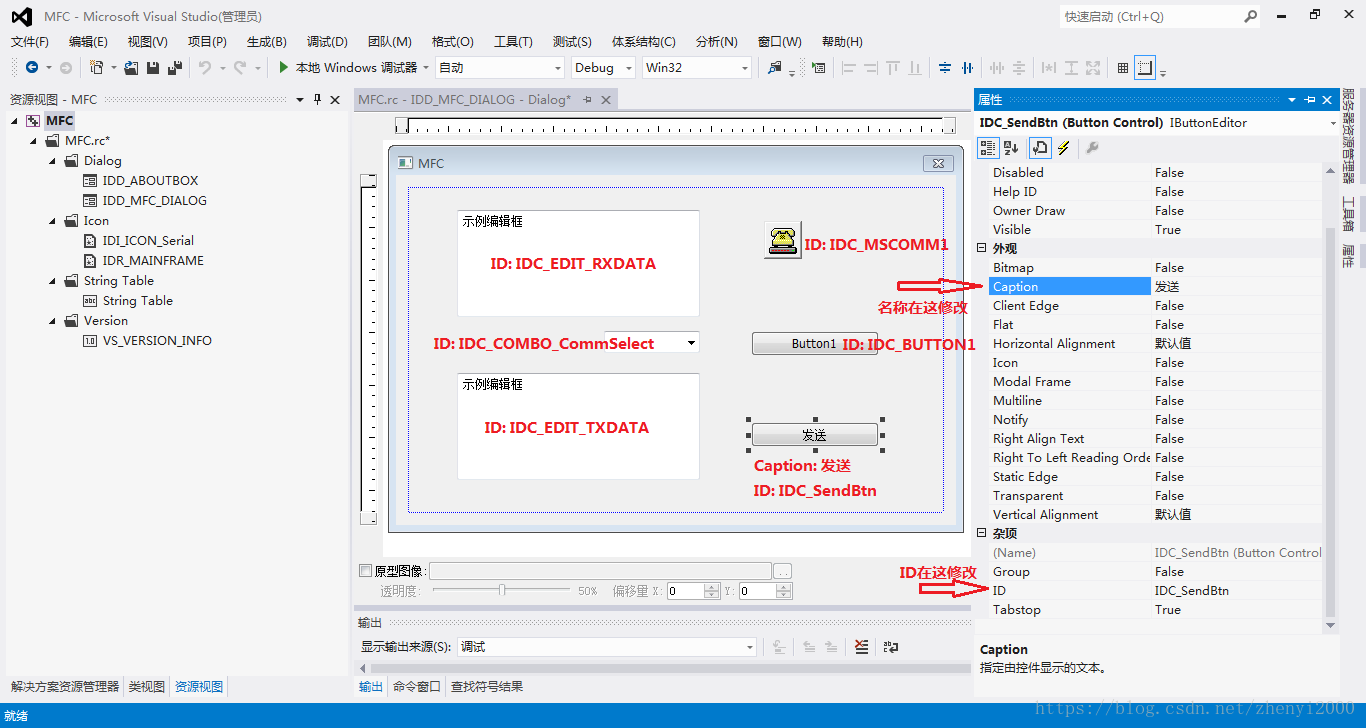
Task: Click the space across toolbar icon
Action: (997, 67)
